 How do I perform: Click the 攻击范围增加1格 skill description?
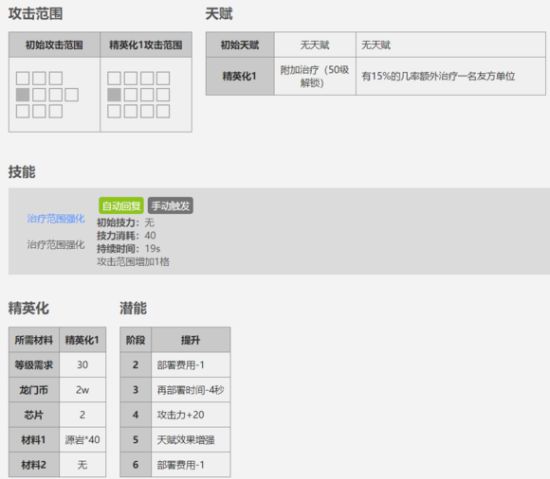pos(133,262)
